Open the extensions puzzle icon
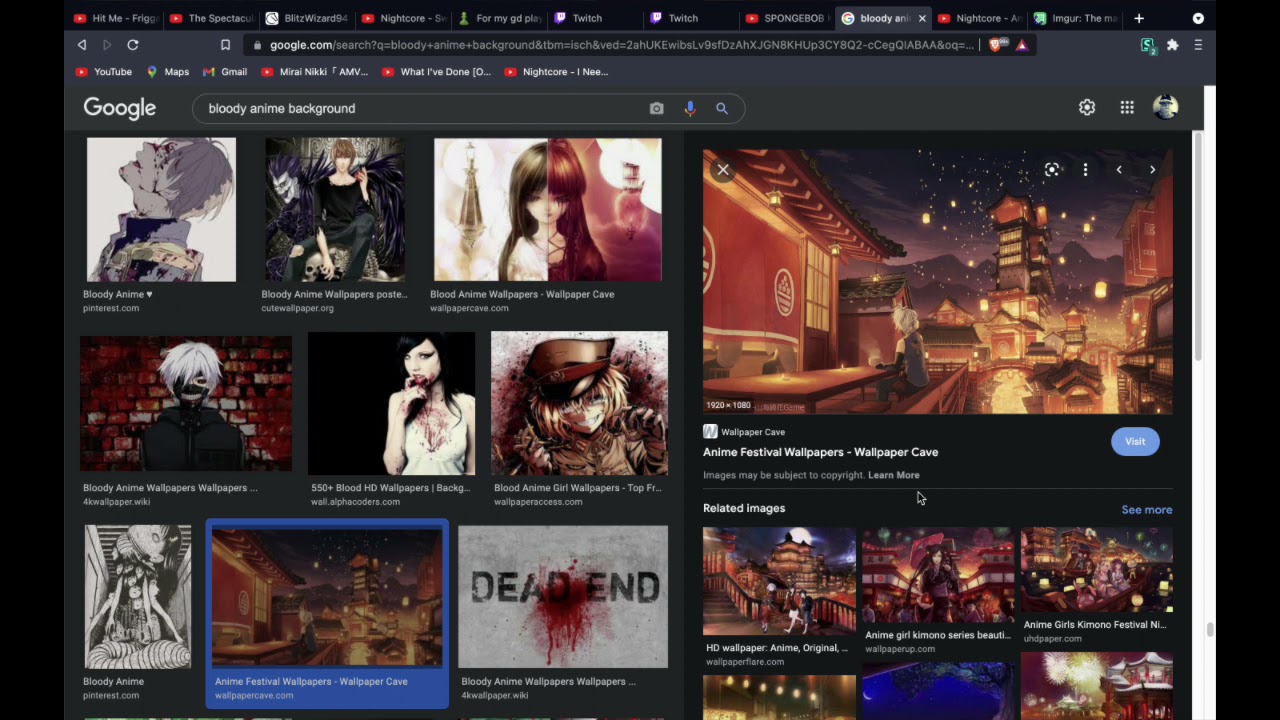Viewport: 1280px width, 720px height. 1172,45
